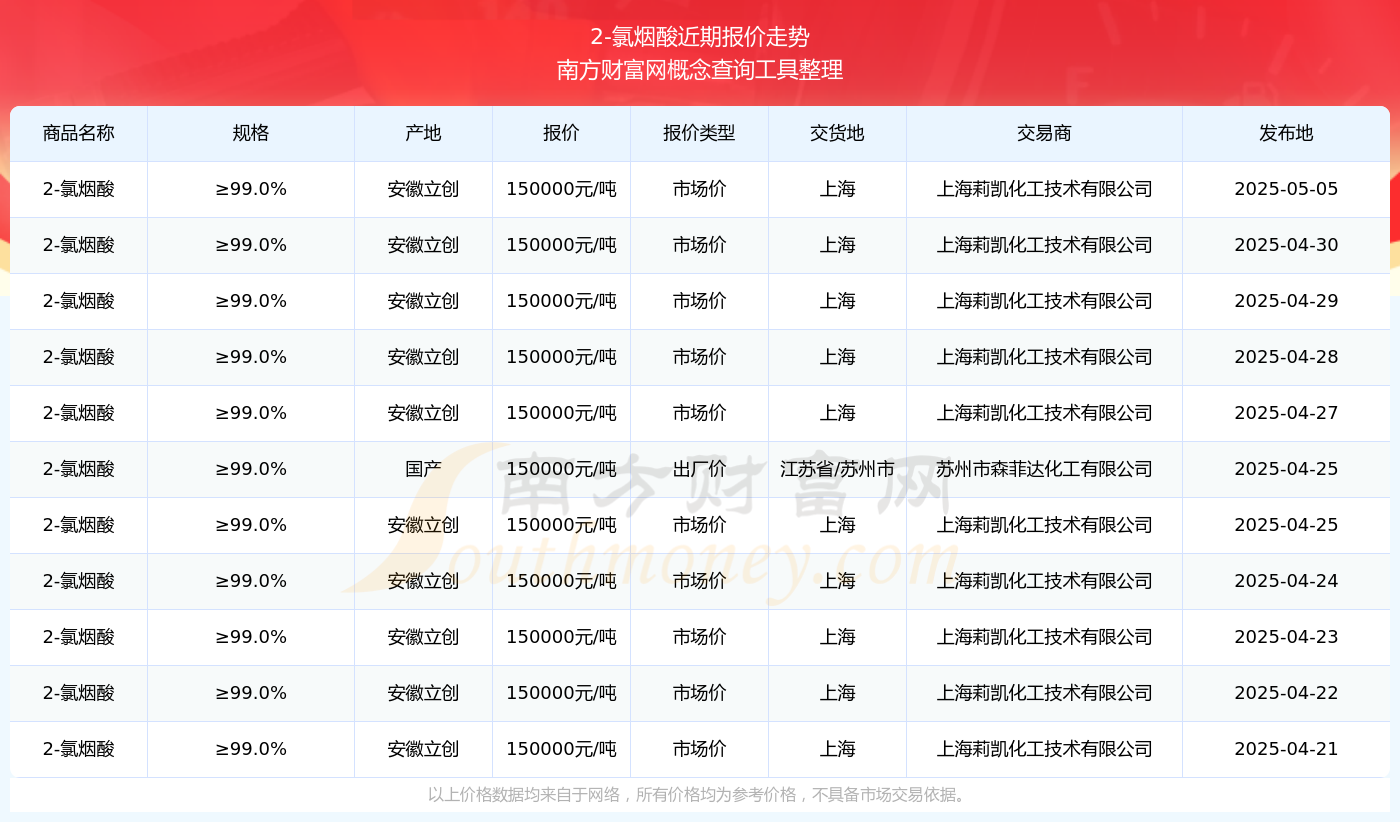Viewport: 1400px width, 822px height.
Task: Select the date 2025-04-29
Action: coord(1286,301)
